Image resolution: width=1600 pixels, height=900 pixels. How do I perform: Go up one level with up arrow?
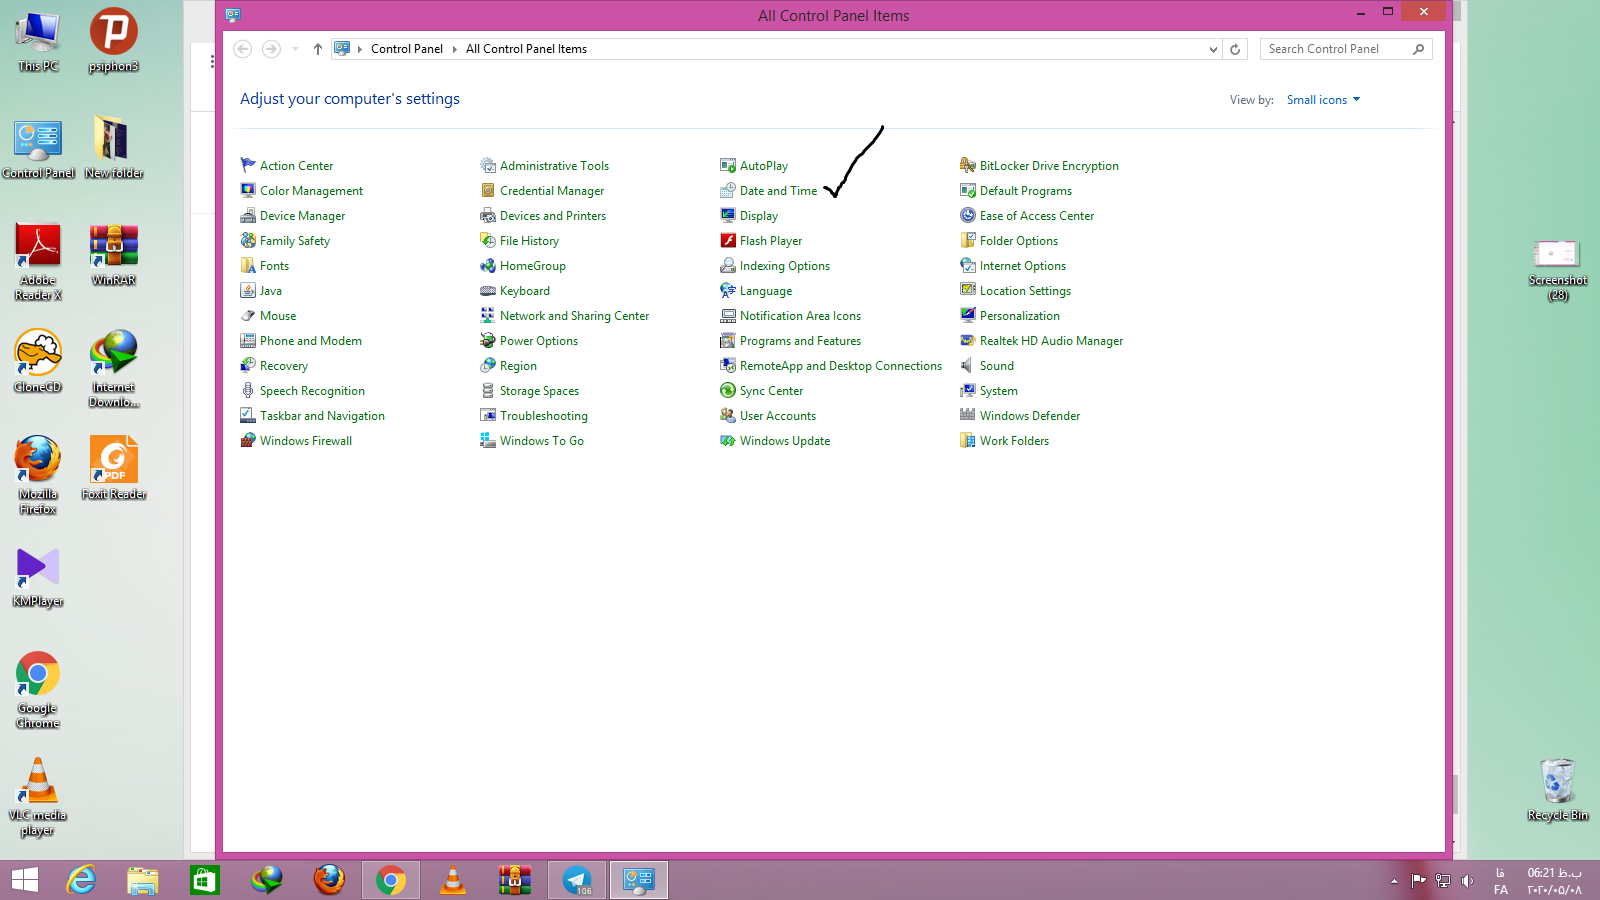318,49
